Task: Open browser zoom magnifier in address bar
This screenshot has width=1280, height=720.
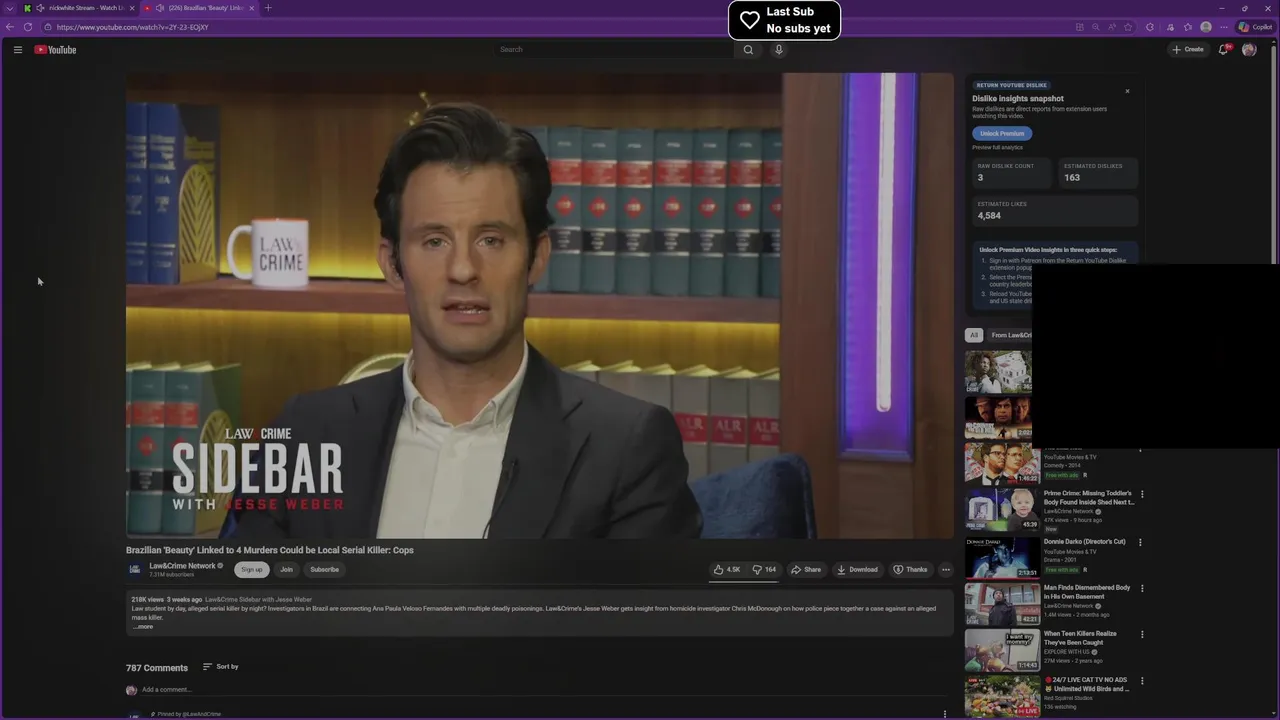Action: [1095, 27]
